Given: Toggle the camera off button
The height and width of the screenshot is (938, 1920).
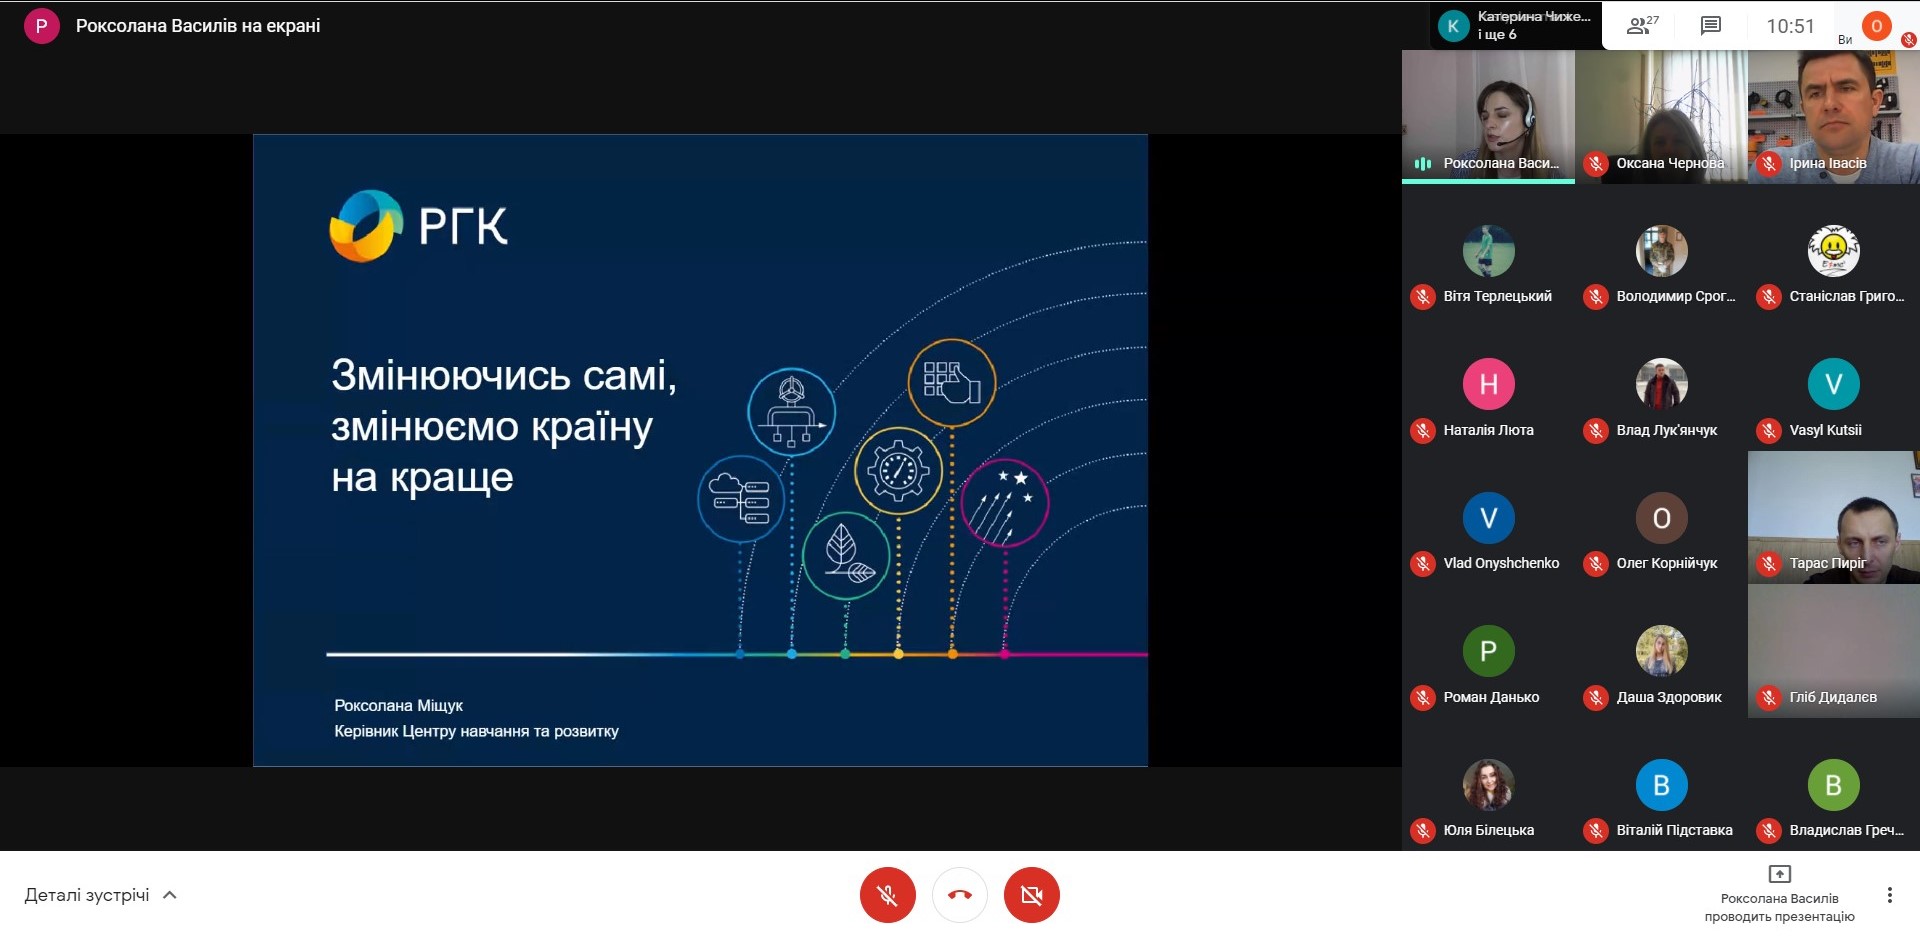Looking at the screenshot, I should point(1031,895).
